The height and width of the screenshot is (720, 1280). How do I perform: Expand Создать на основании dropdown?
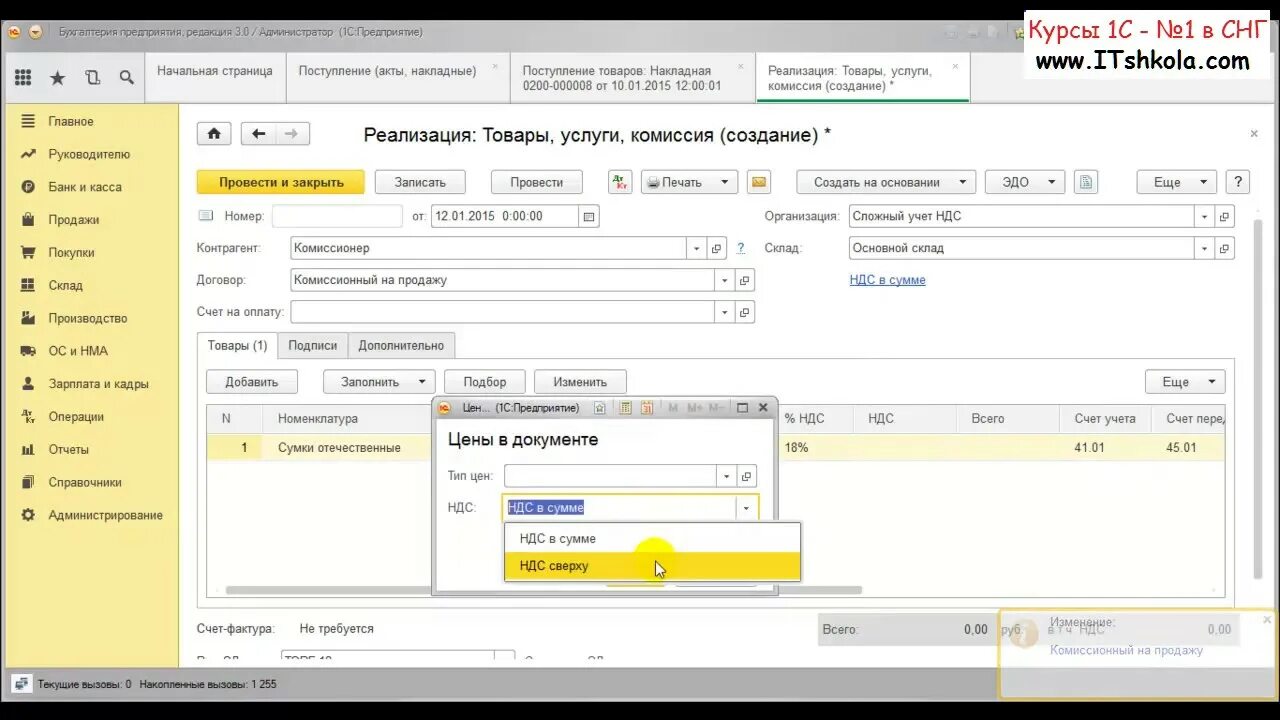coord(963,182)
